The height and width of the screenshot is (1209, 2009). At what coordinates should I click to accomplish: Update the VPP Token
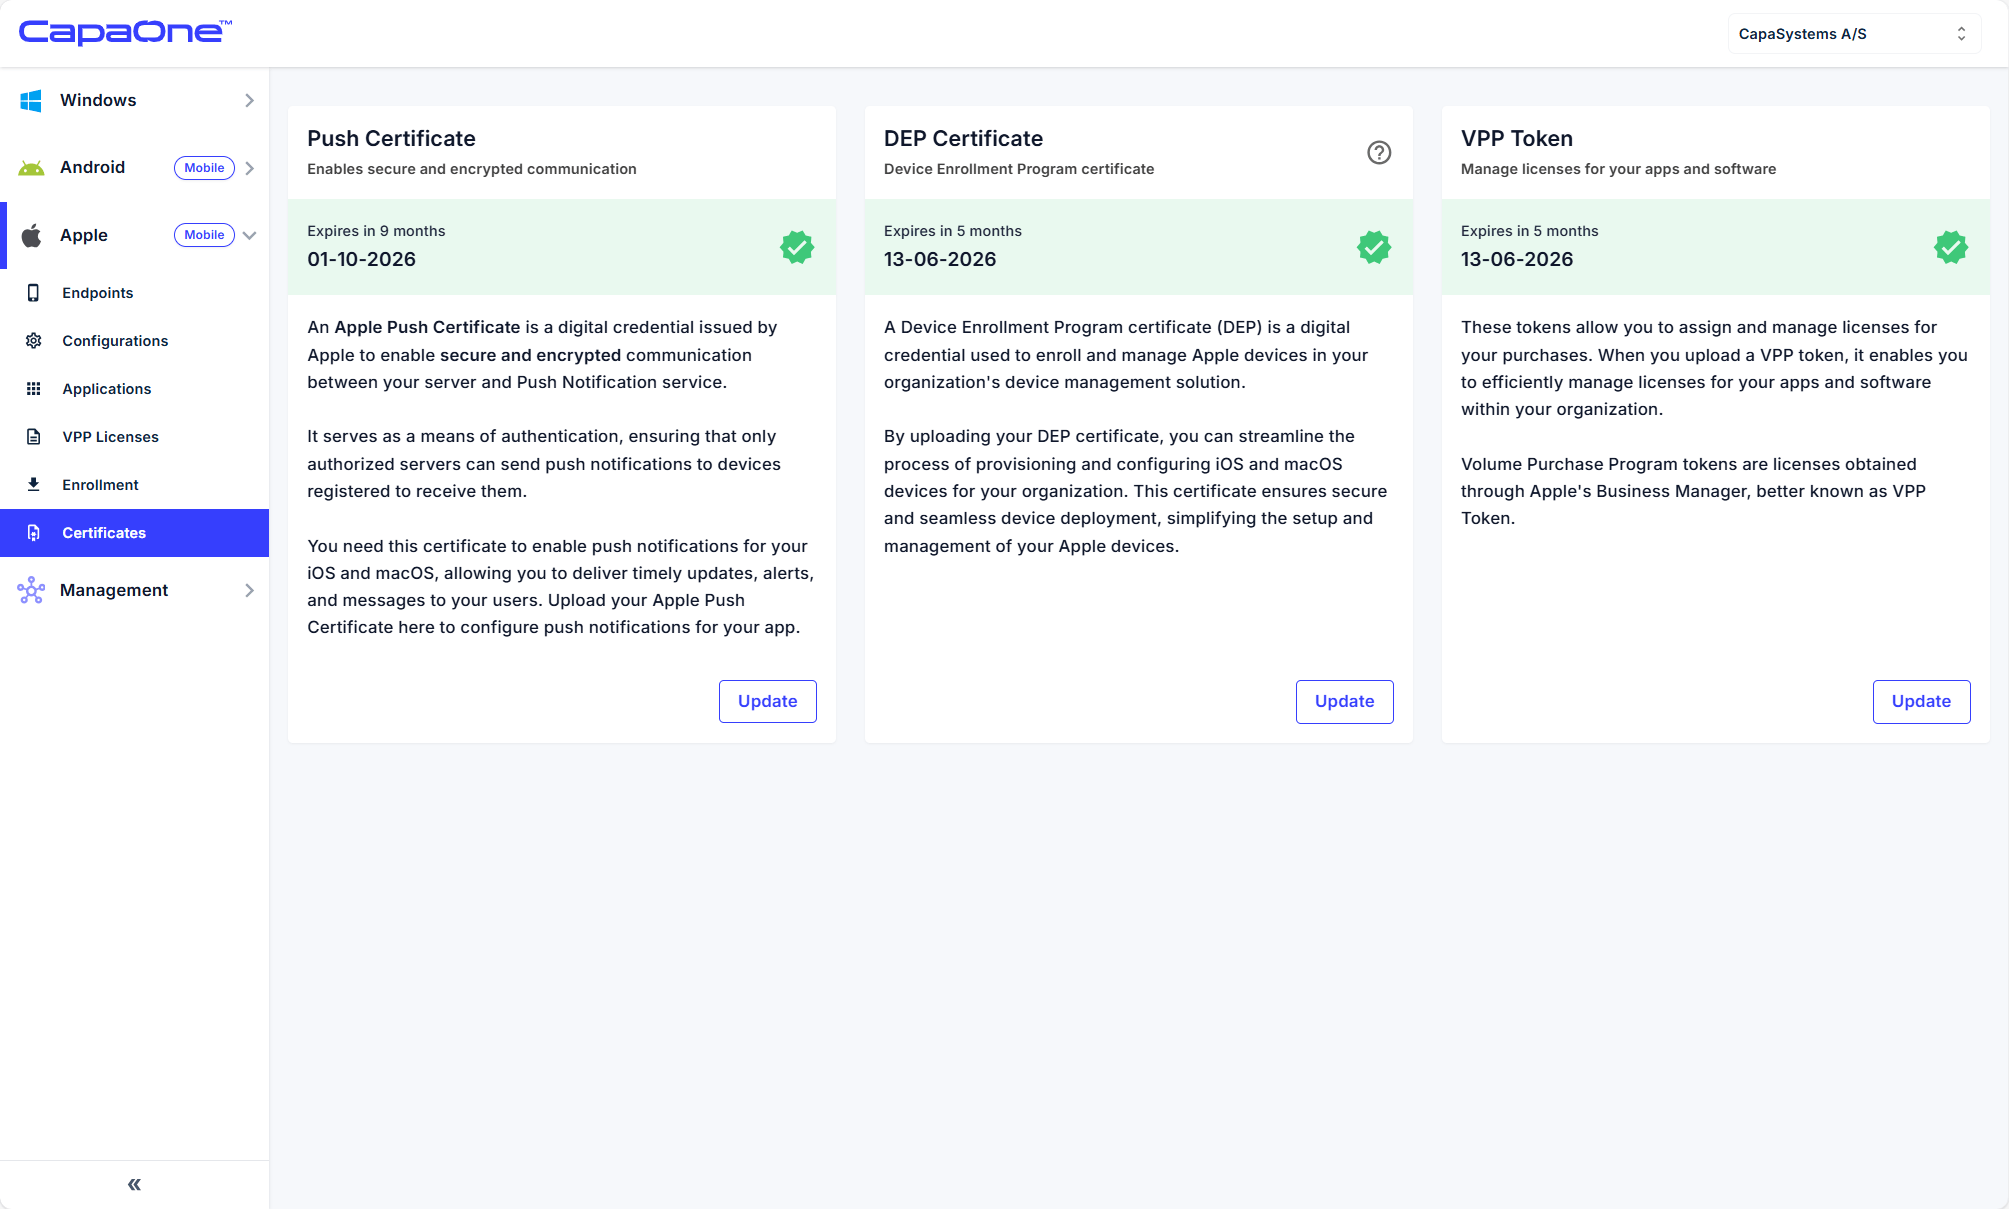[x=1921, y=702]
